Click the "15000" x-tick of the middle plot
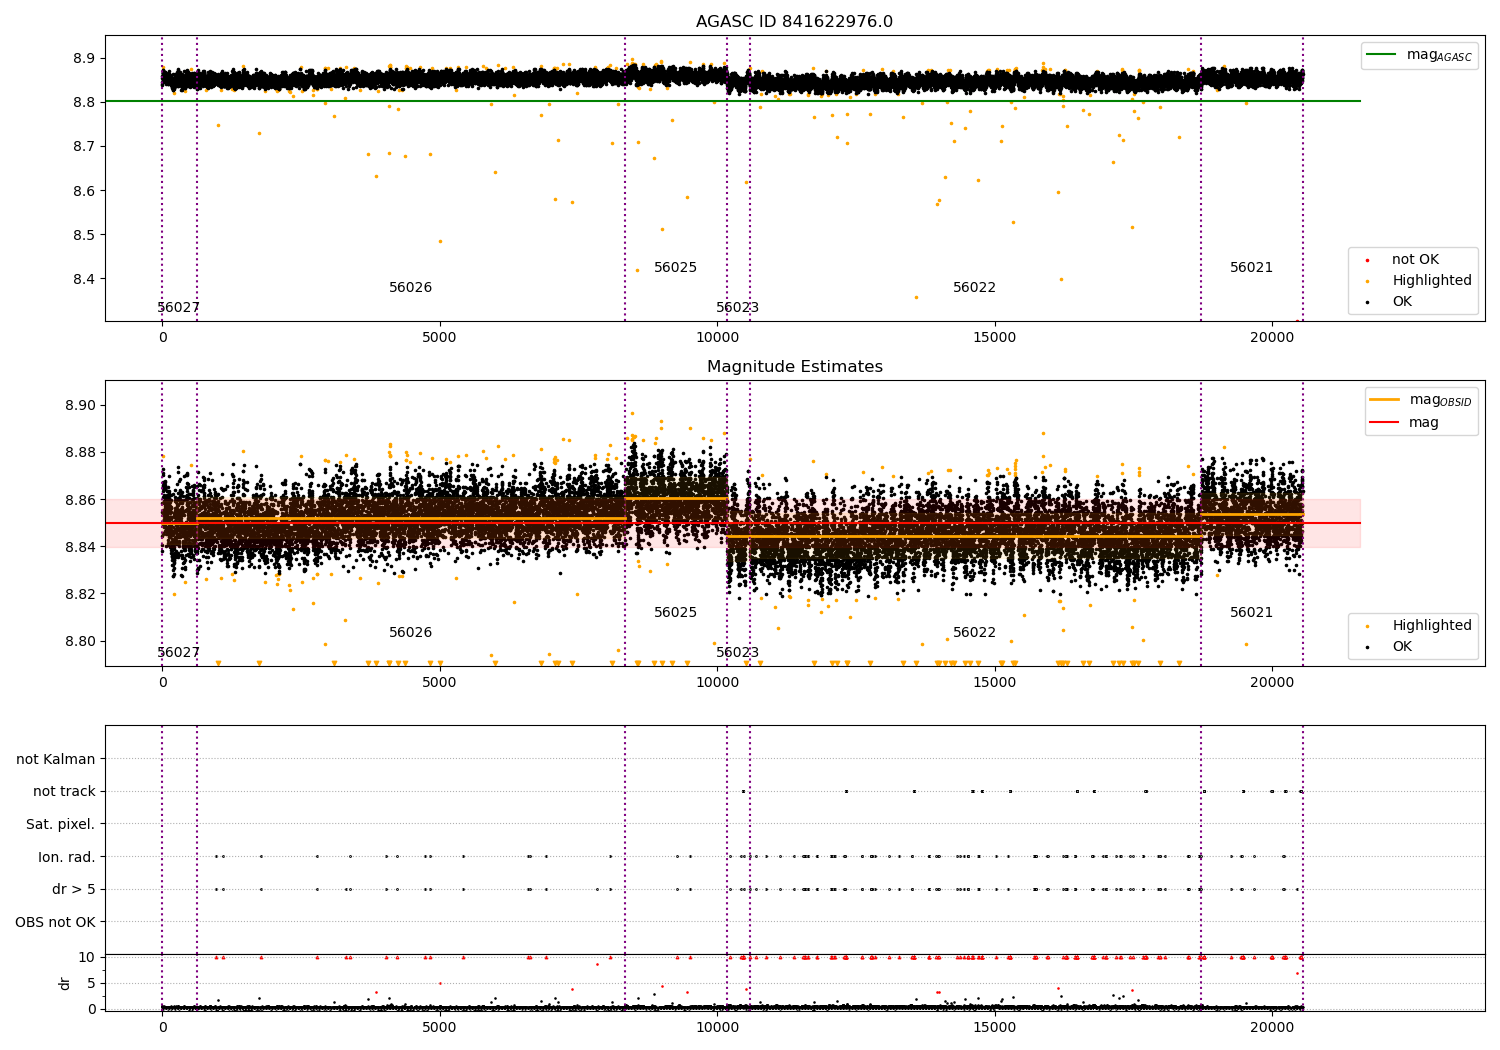1500x1050 pixels. [994, 683]
